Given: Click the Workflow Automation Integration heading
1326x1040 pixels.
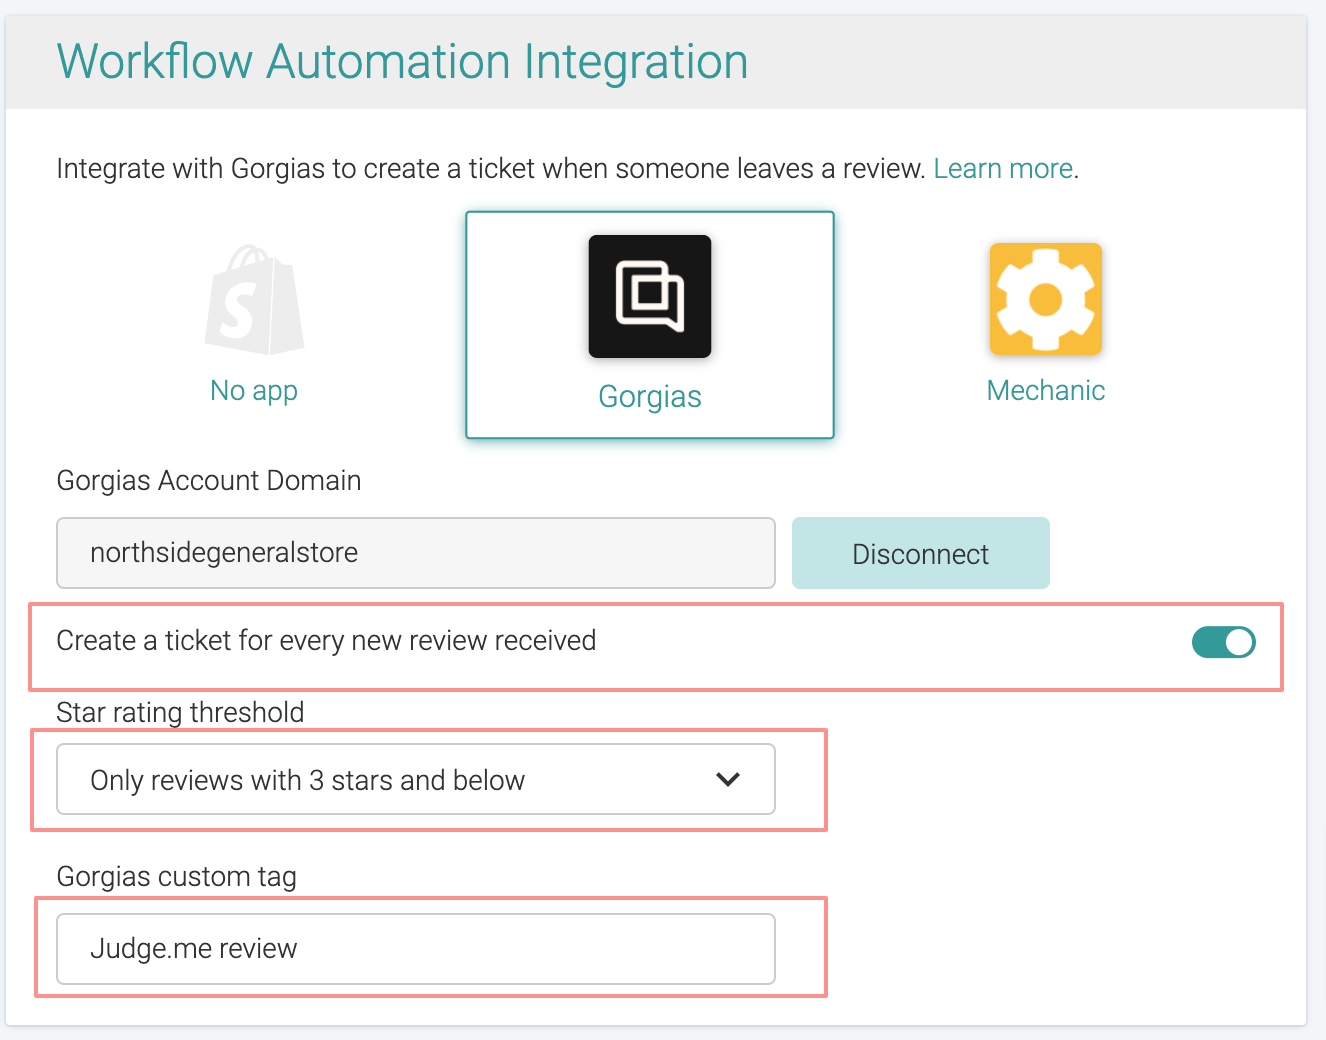Looking at the screenshot, I should [x=402, y=61].
